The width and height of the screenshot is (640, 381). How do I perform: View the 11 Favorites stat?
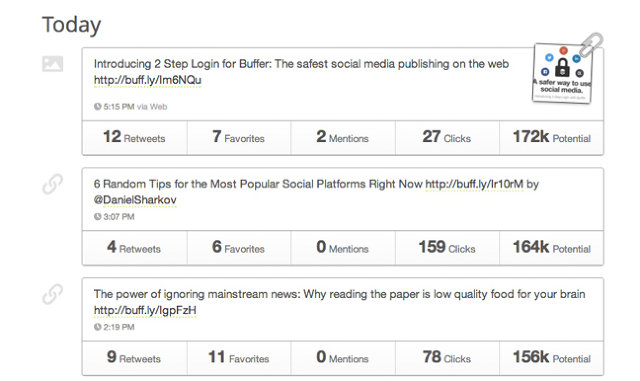(x=239, y=358)
